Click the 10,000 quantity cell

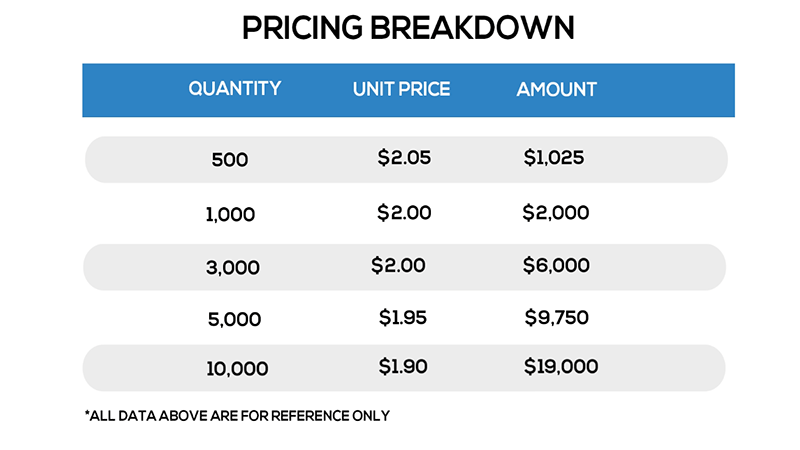pos(237,369)
